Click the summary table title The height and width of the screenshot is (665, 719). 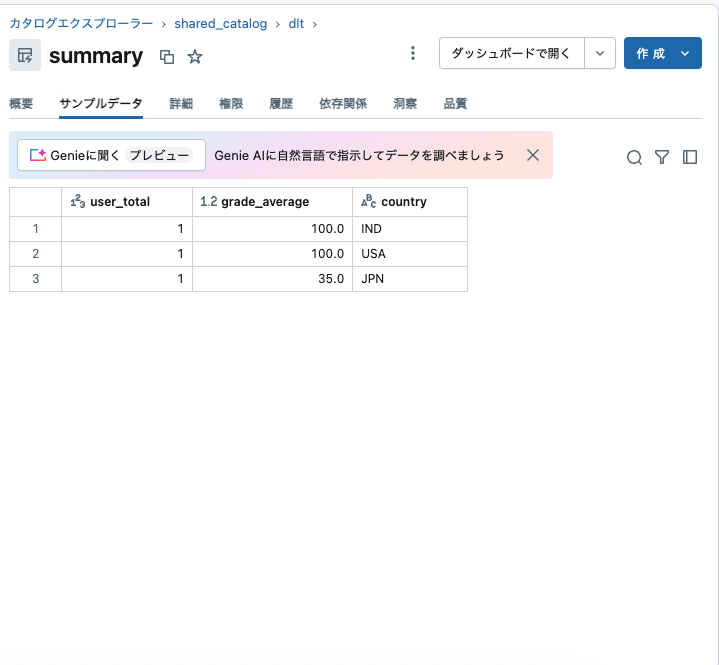point(96,56)
